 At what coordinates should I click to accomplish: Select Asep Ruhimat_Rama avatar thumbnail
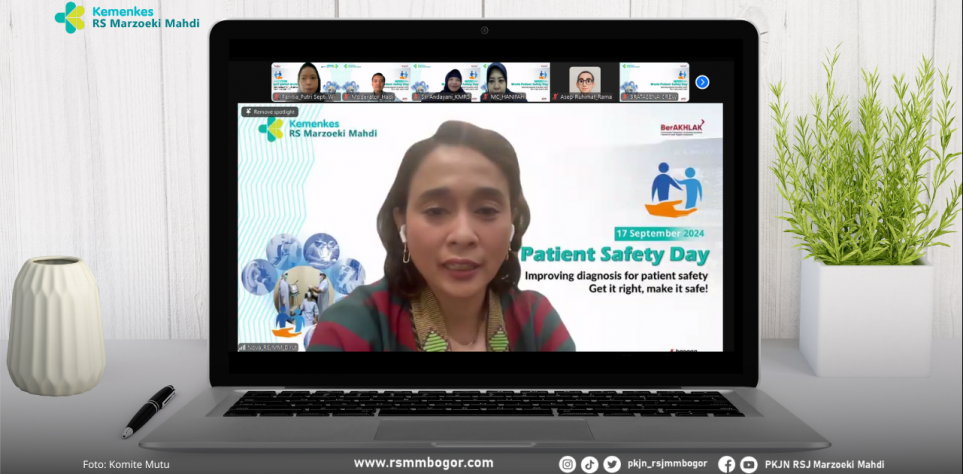pos(585,82)
